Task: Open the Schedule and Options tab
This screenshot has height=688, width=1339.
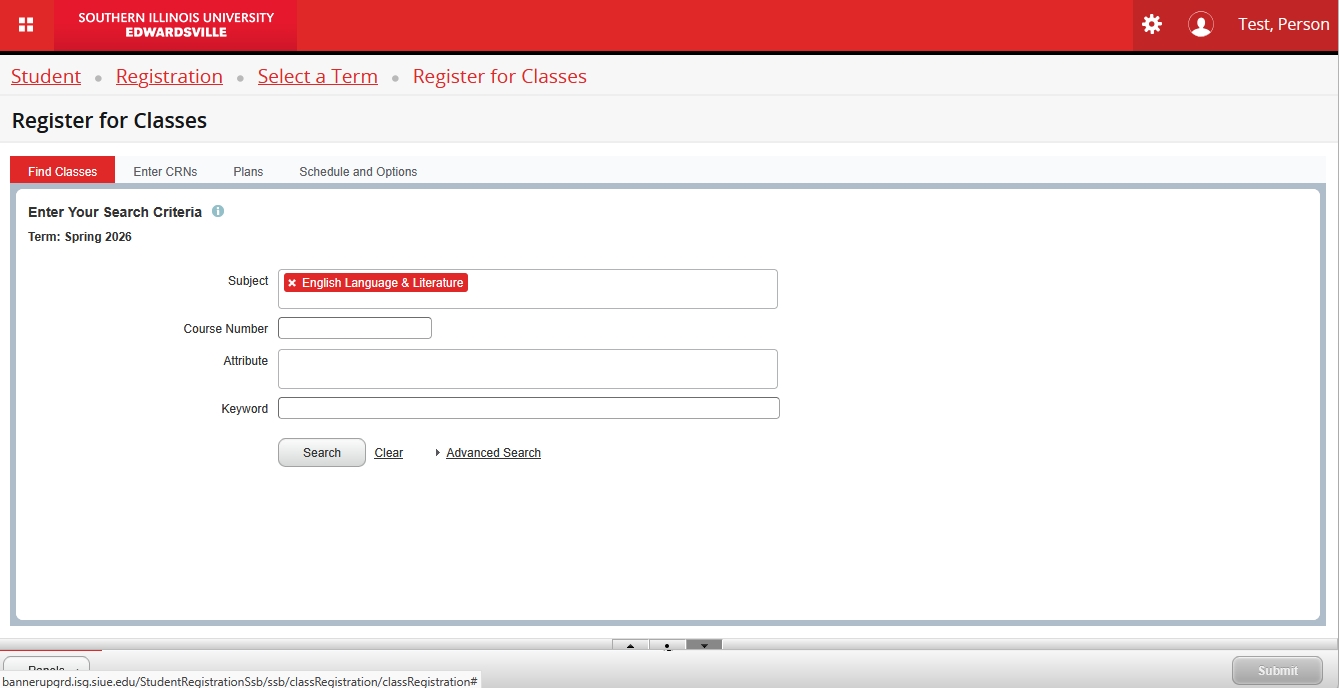Action: pyautogui.click(x=358, y=172)
